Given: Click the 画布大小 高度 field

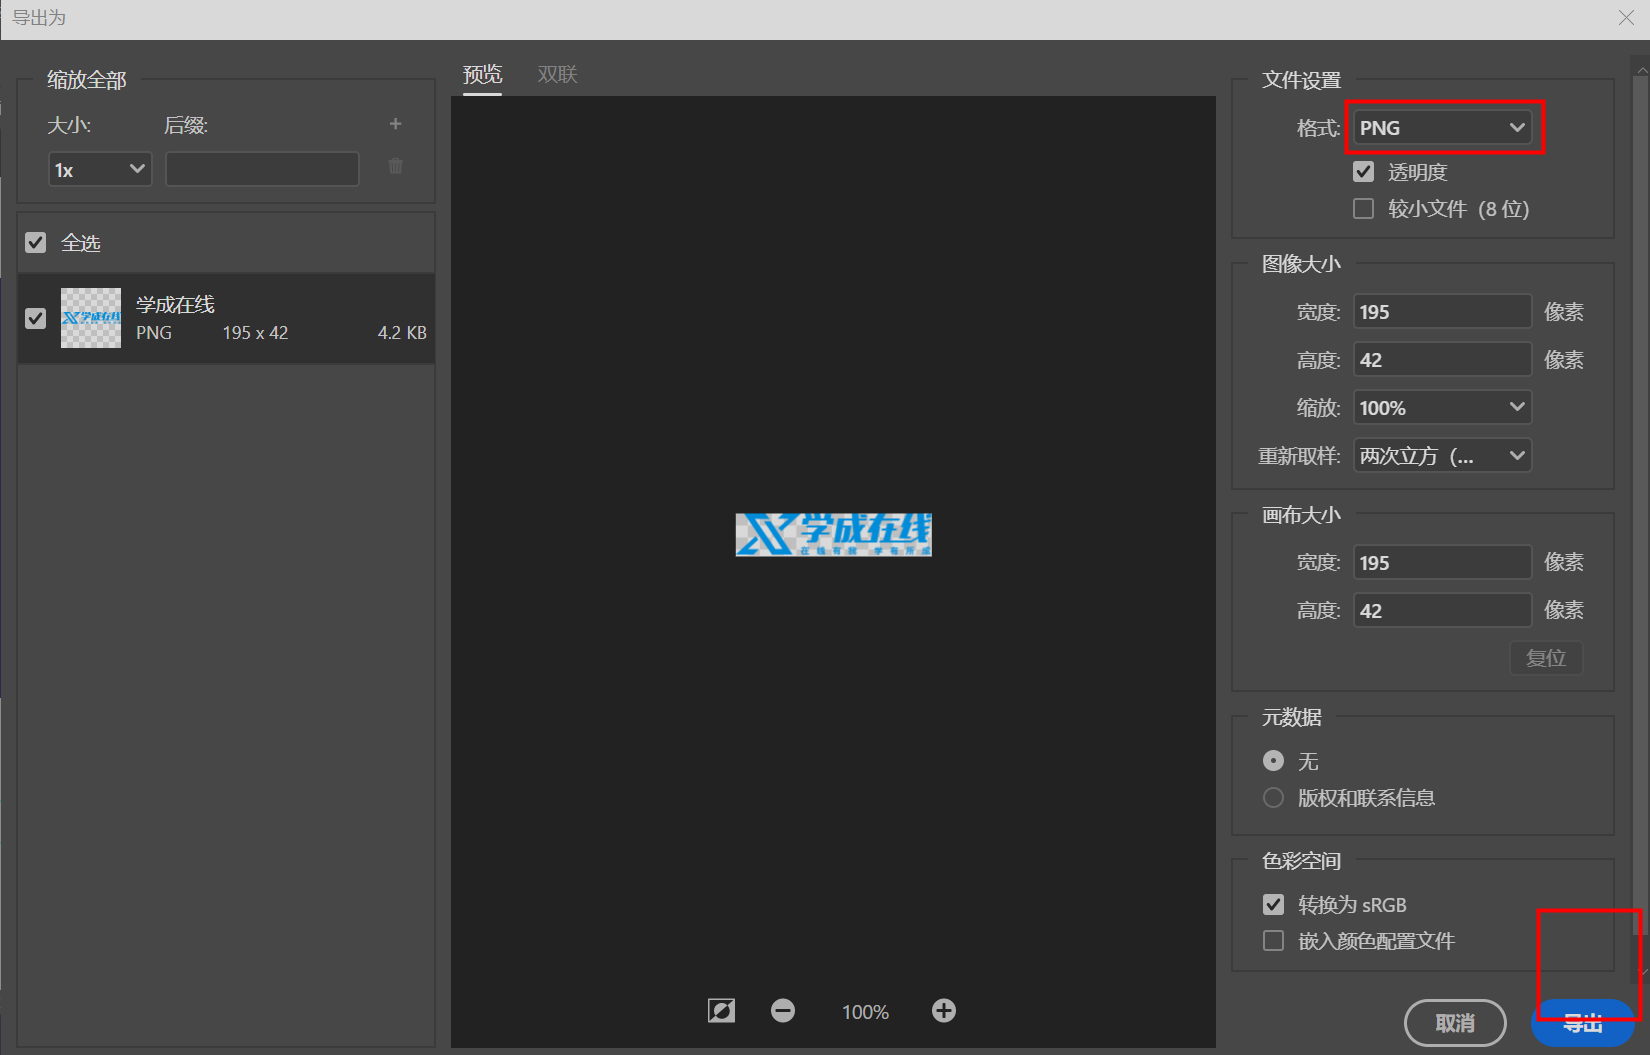Looking at the screenshot, I should point(1442,611).
